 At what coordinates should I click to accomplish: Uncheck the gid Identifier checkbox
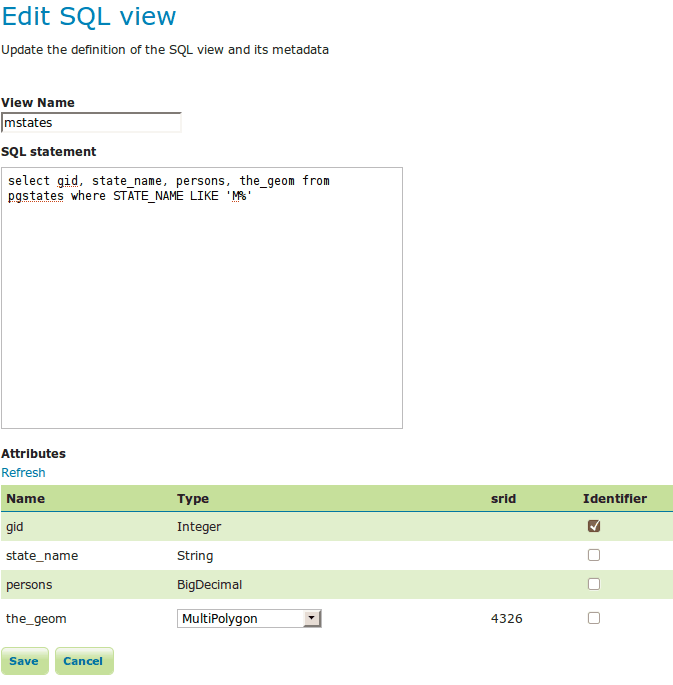coord(594,526)
